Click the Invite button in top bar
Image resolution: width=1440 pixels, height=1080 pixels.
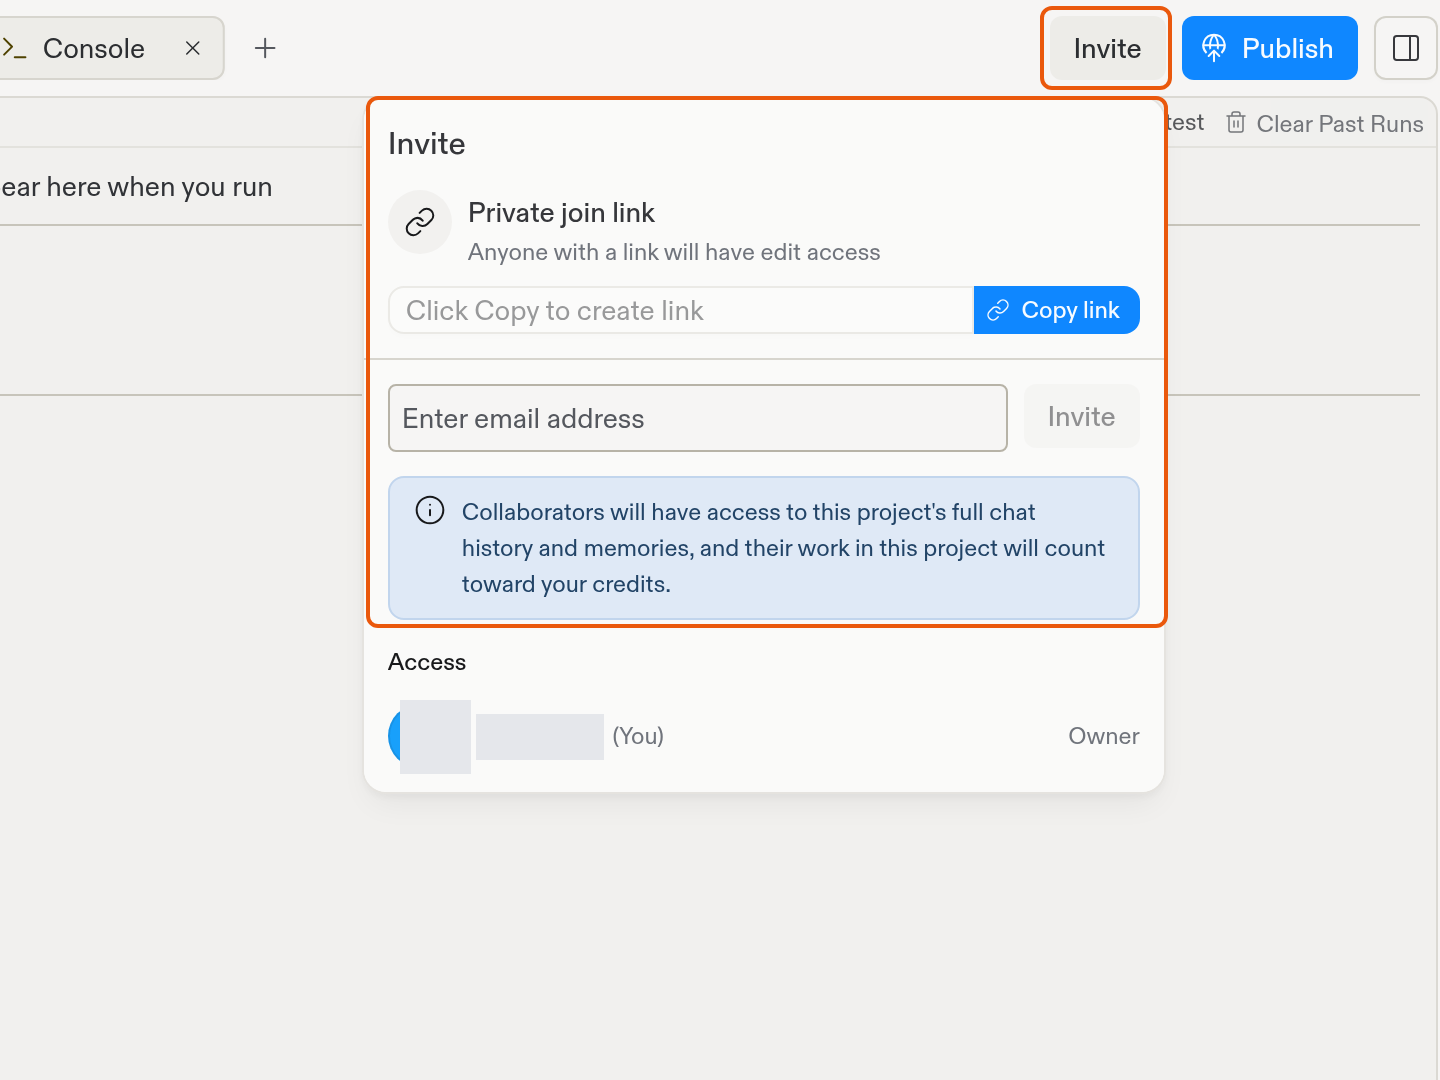coord(1107,48)
